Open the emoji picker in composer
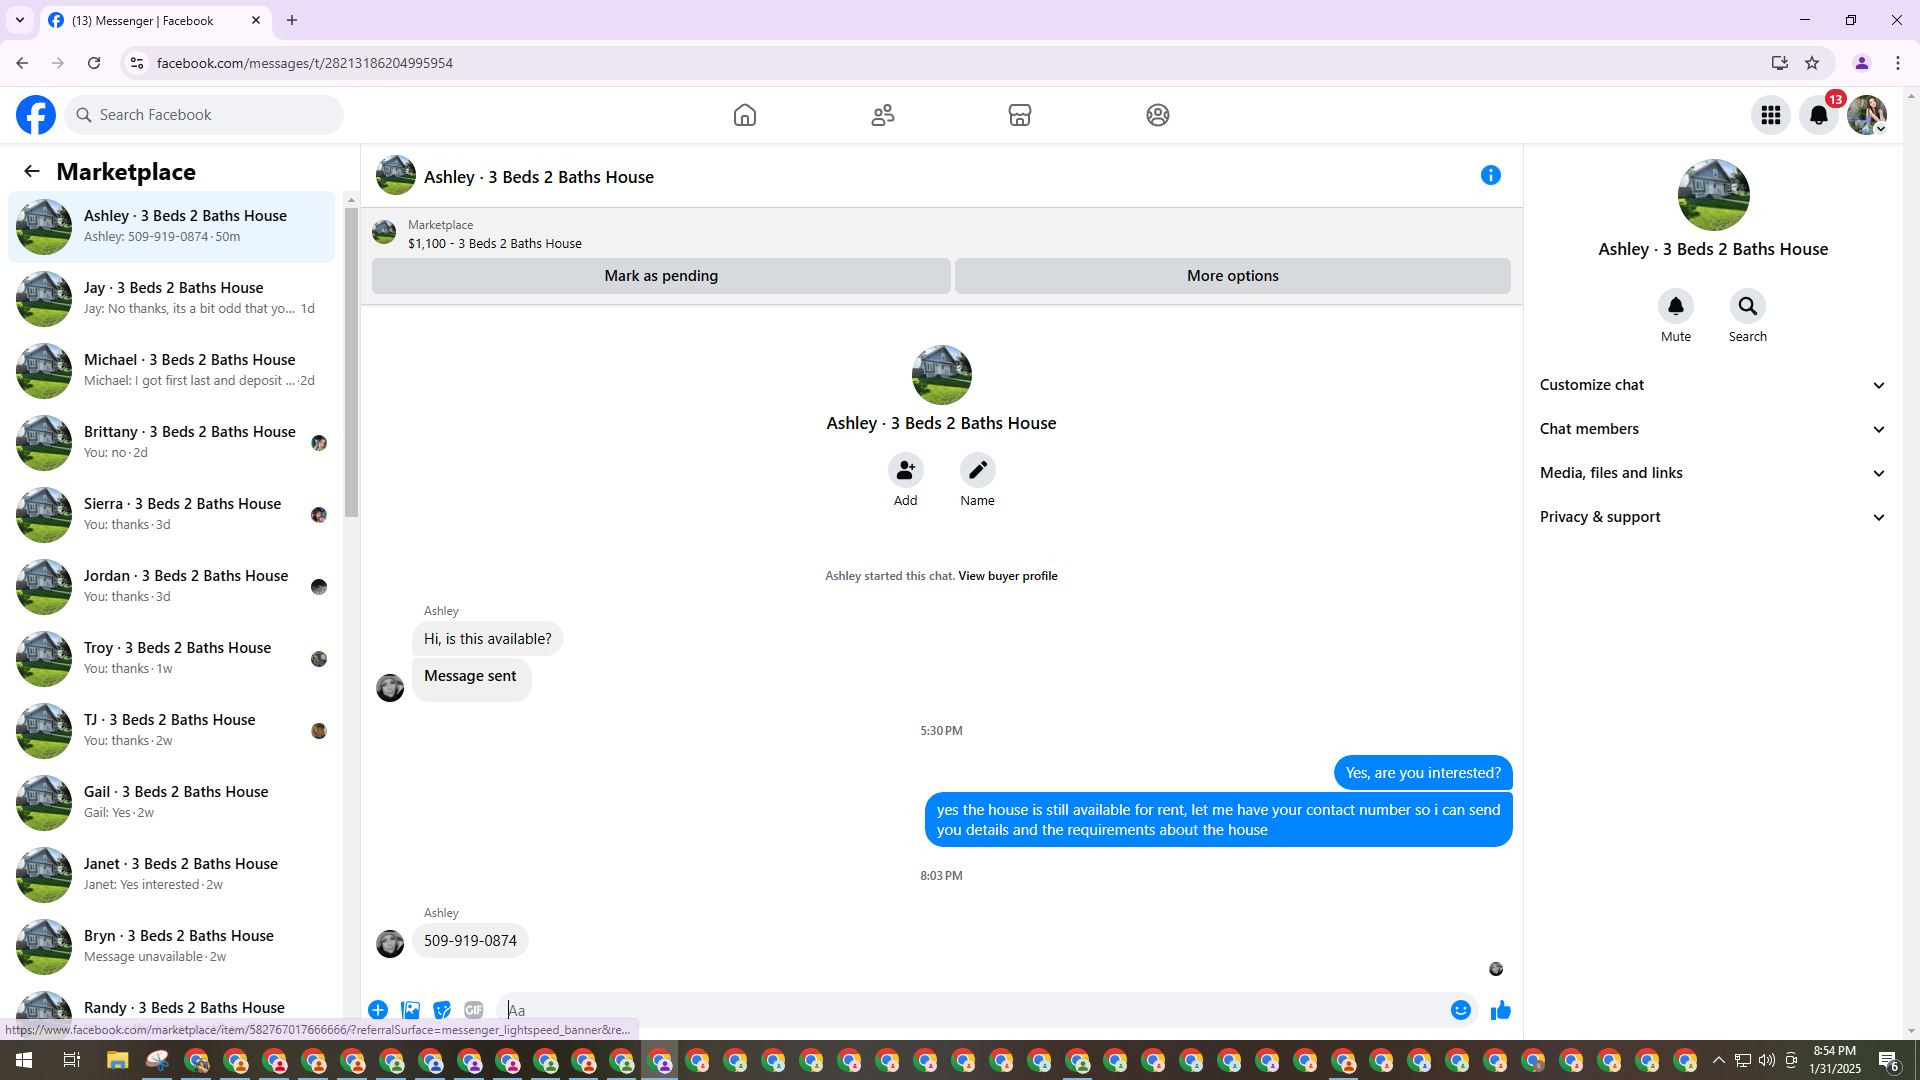This screenshot has width=1920, height=1080. pyautogui.click(x=1461, y=1010)
